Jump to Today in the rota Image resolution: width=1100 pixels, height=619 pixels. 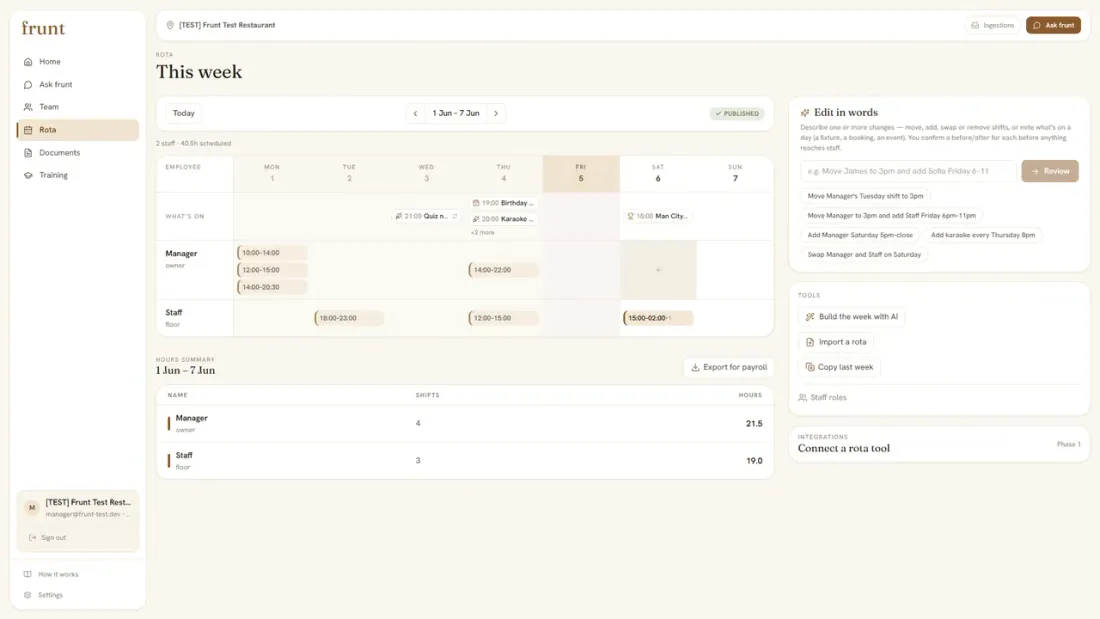[184, 113]
